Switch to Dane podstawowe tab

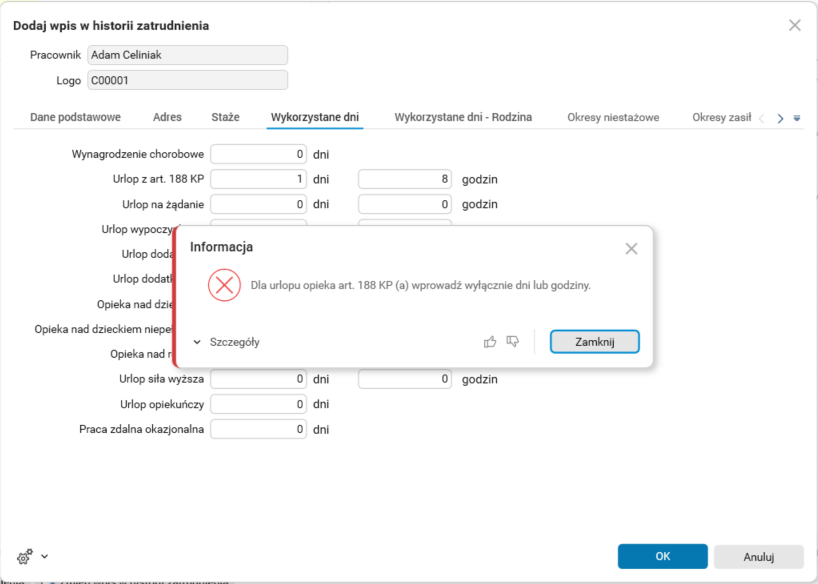75,117
